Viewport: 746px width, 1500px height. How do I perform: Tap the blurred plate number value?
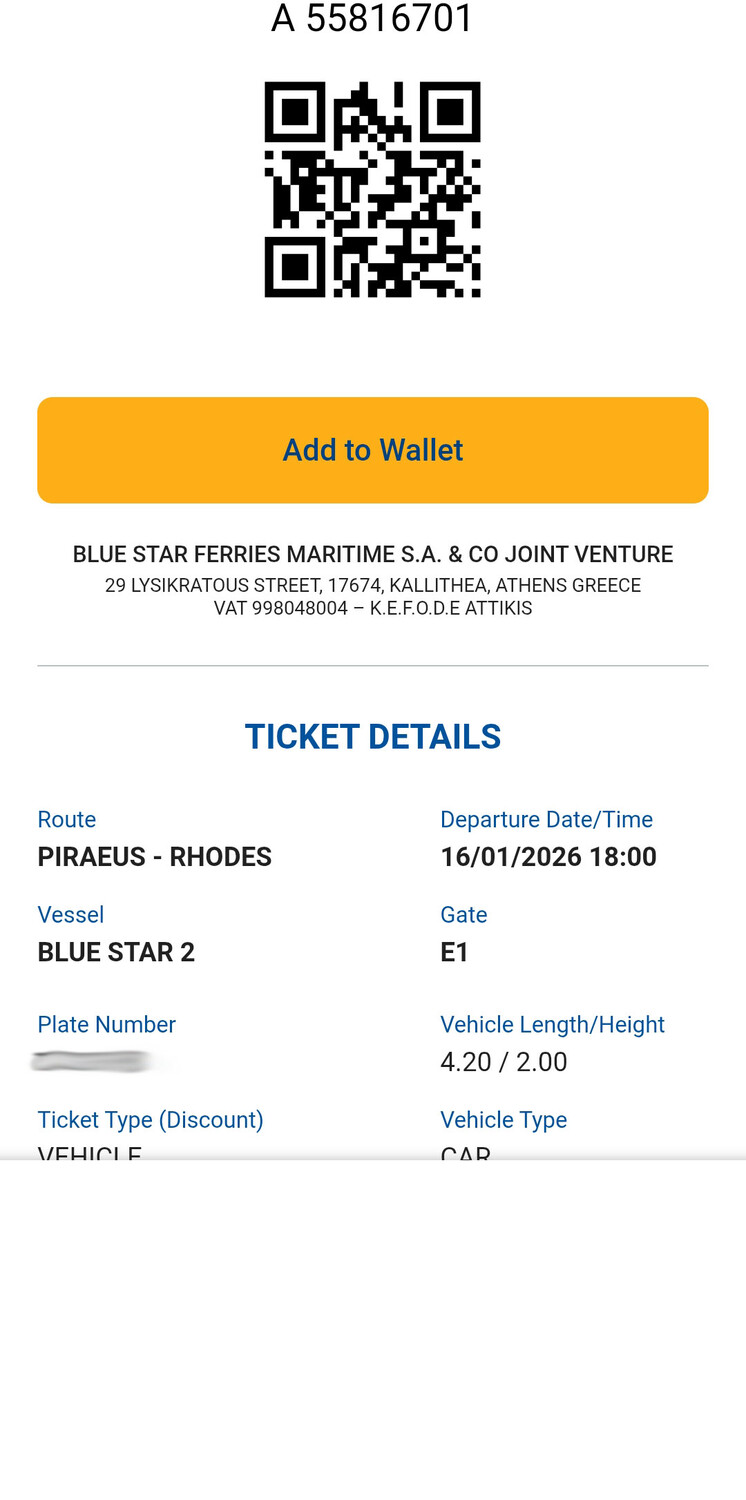point(92,1061)
